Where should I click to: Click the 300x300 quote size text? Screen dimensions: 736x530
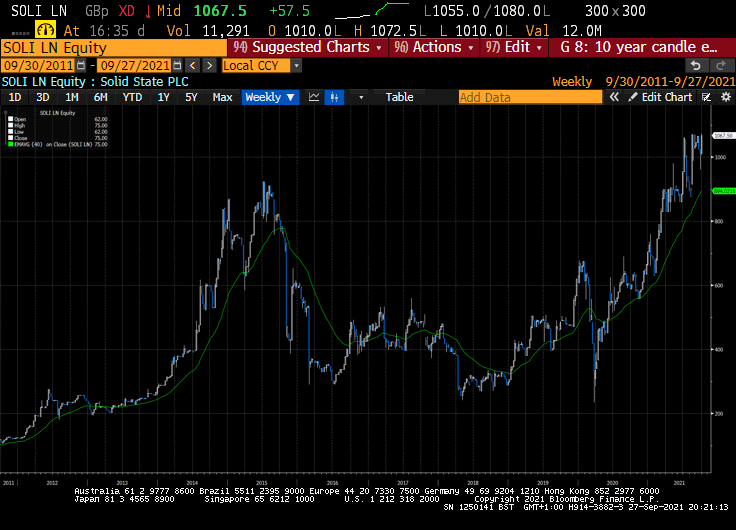615,11
